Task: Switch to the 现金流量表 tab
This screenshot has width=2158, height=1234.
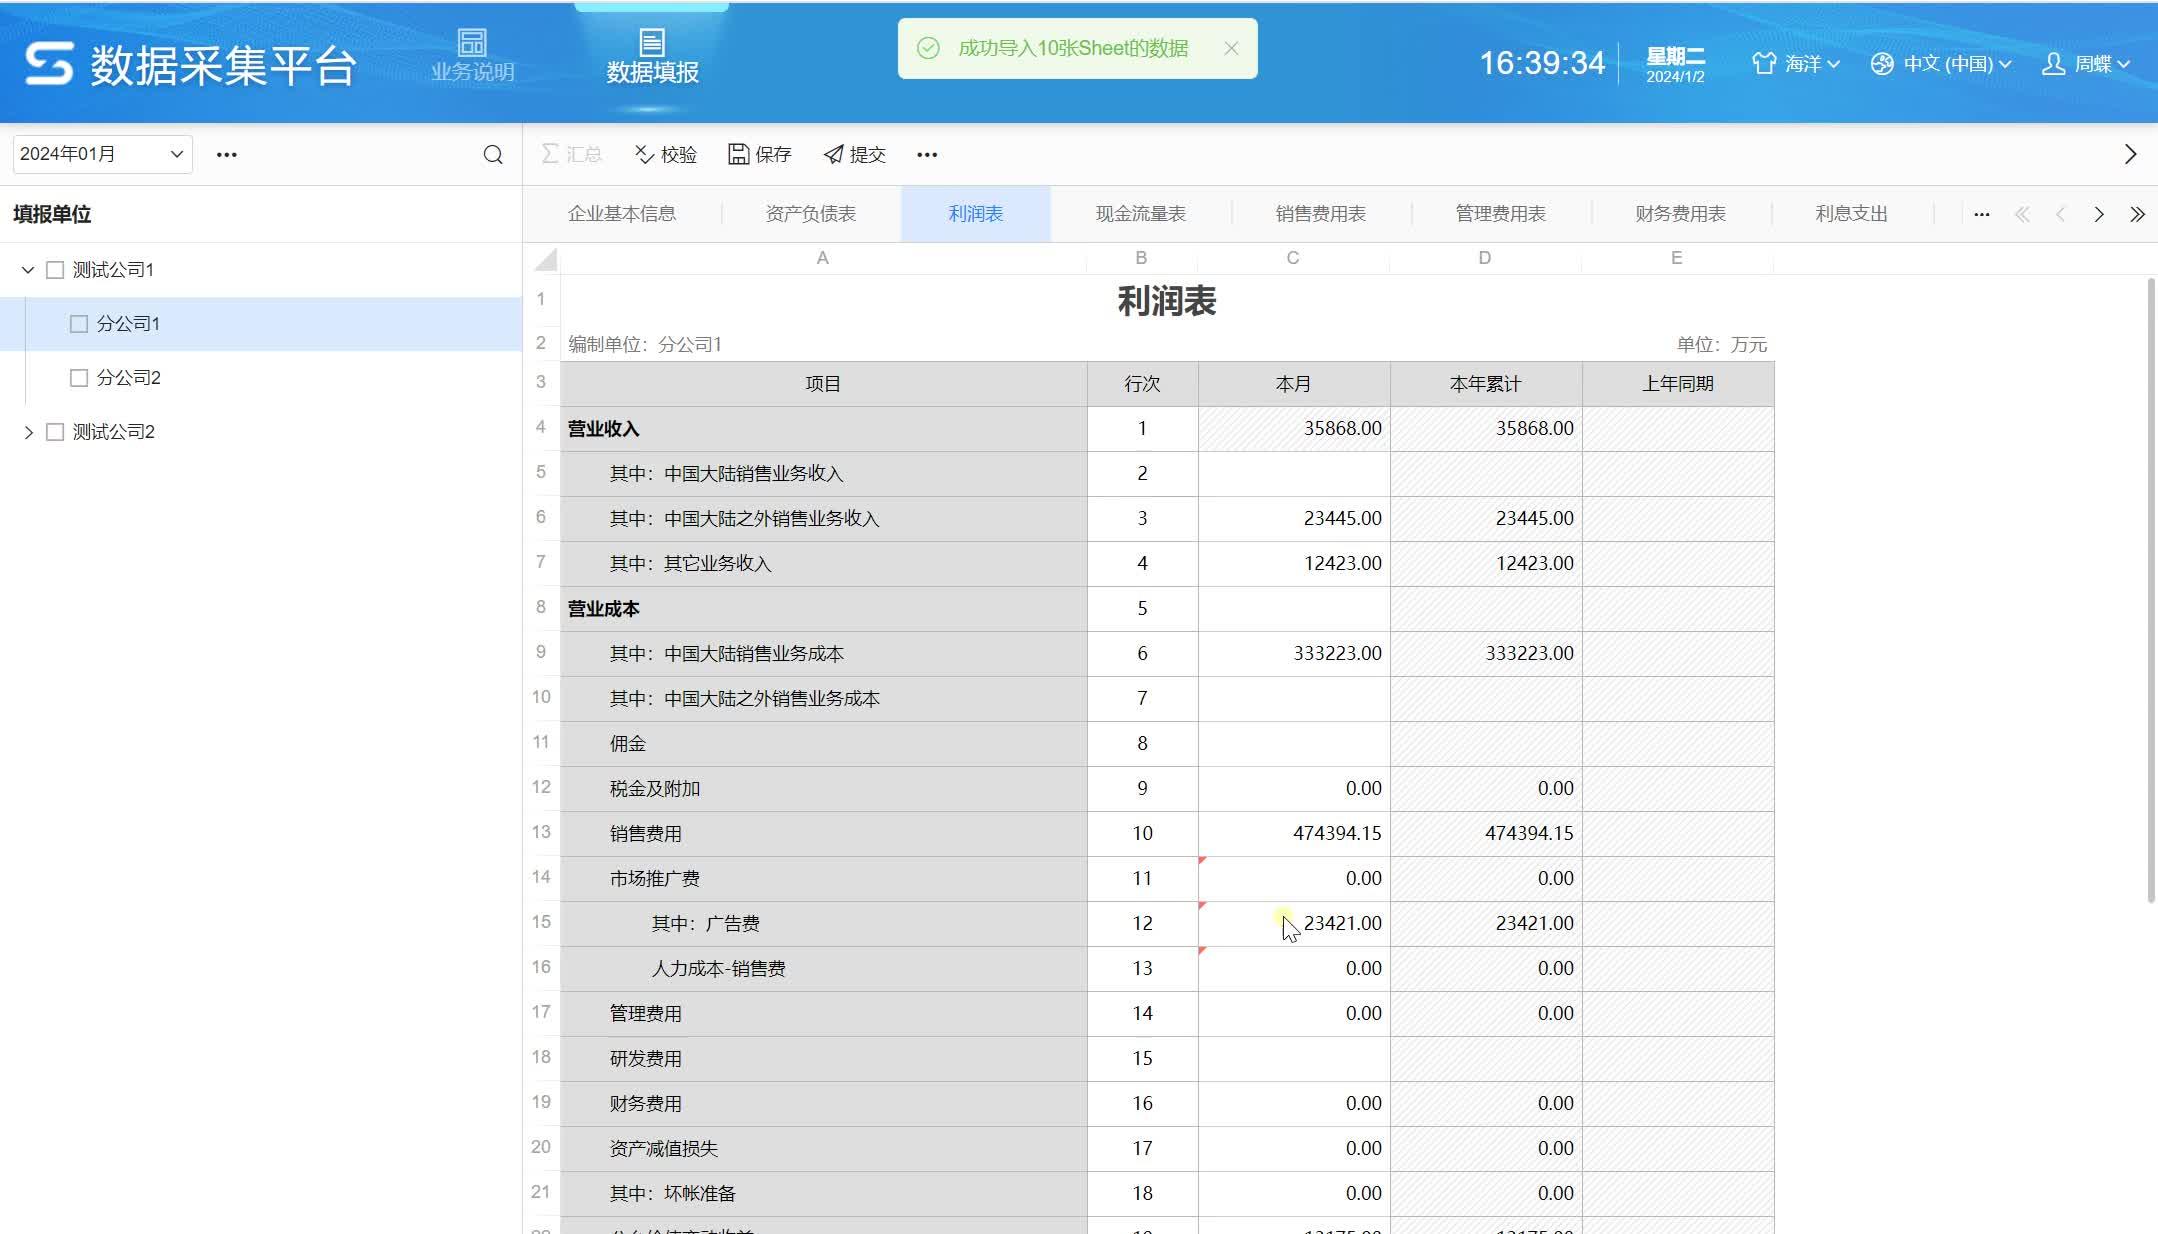Action: (1140, 214)
